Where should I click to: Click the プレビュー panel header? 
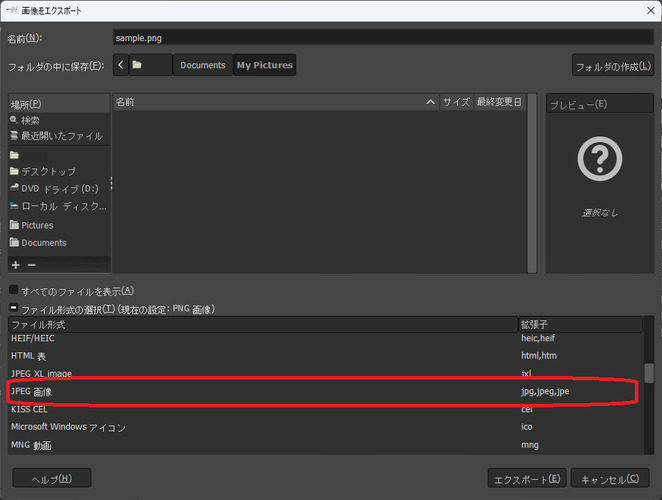pos(600,104)
